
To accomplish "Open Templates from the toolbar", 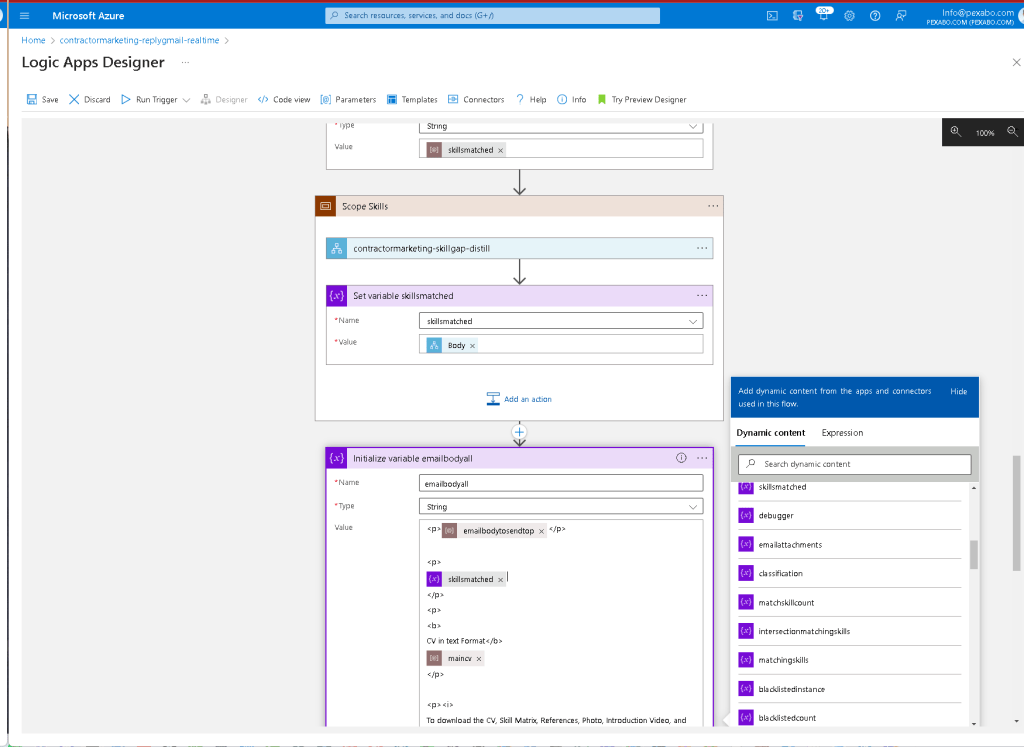I will [x=412, y=99].
